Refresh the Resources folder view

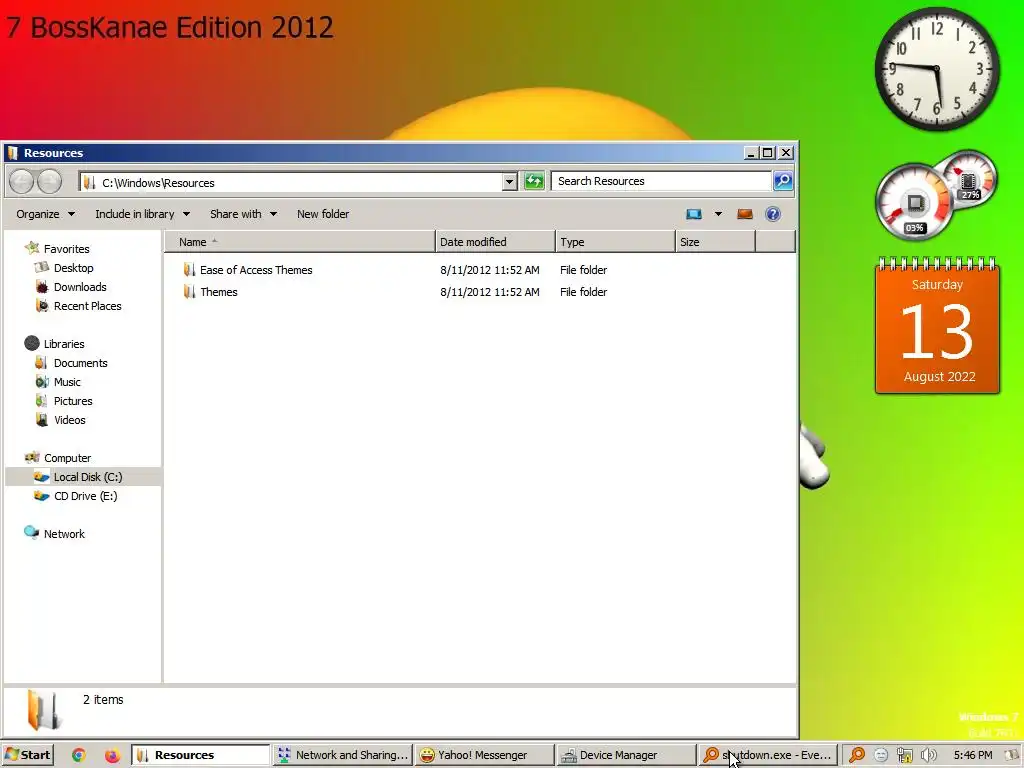534,181
